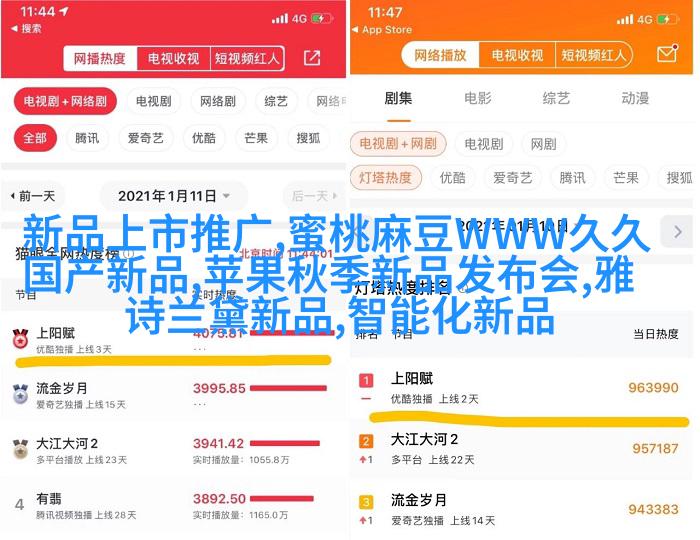Open the 2021年1月11日 date dropdown
700x540 pixels.
(x=174, y=195)
